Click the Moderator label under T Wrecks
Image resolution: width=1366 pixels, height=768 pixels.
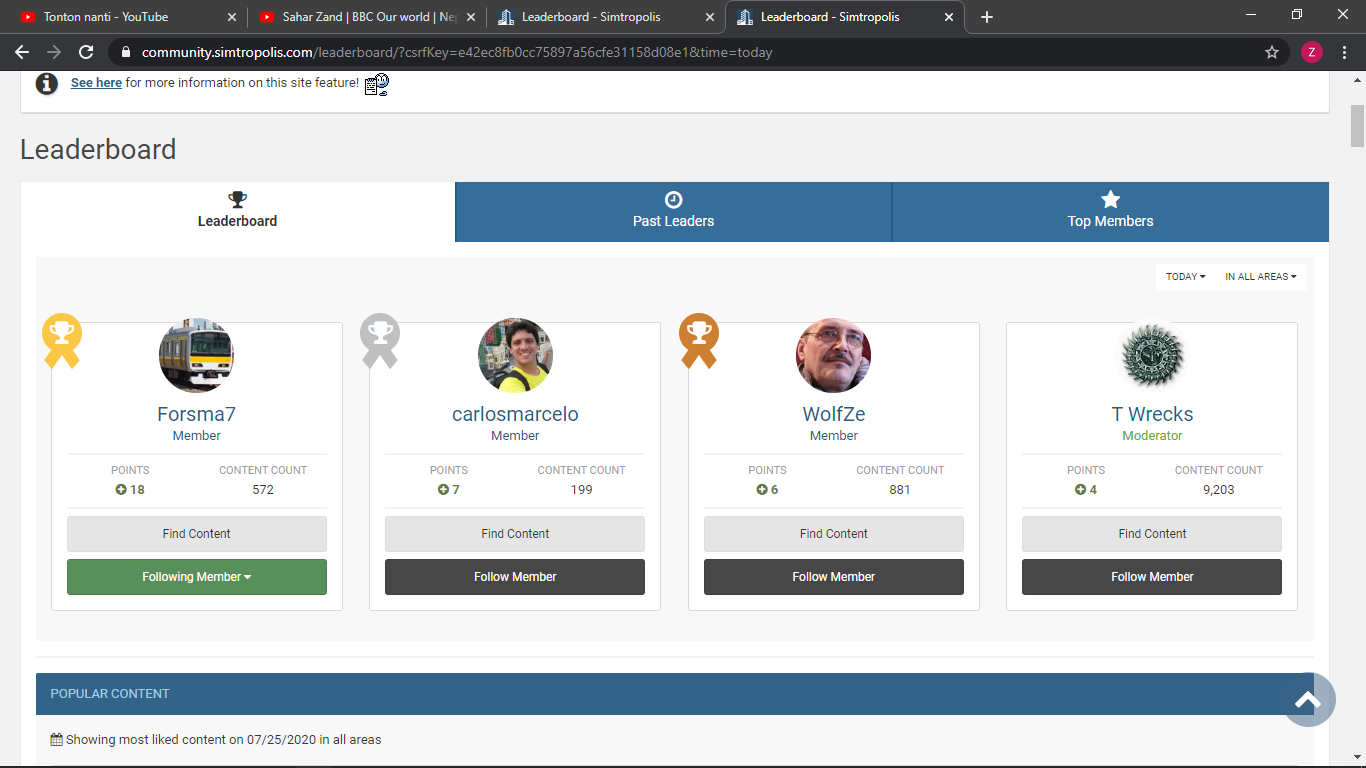pyautogui.click(x=1152, y=436)
